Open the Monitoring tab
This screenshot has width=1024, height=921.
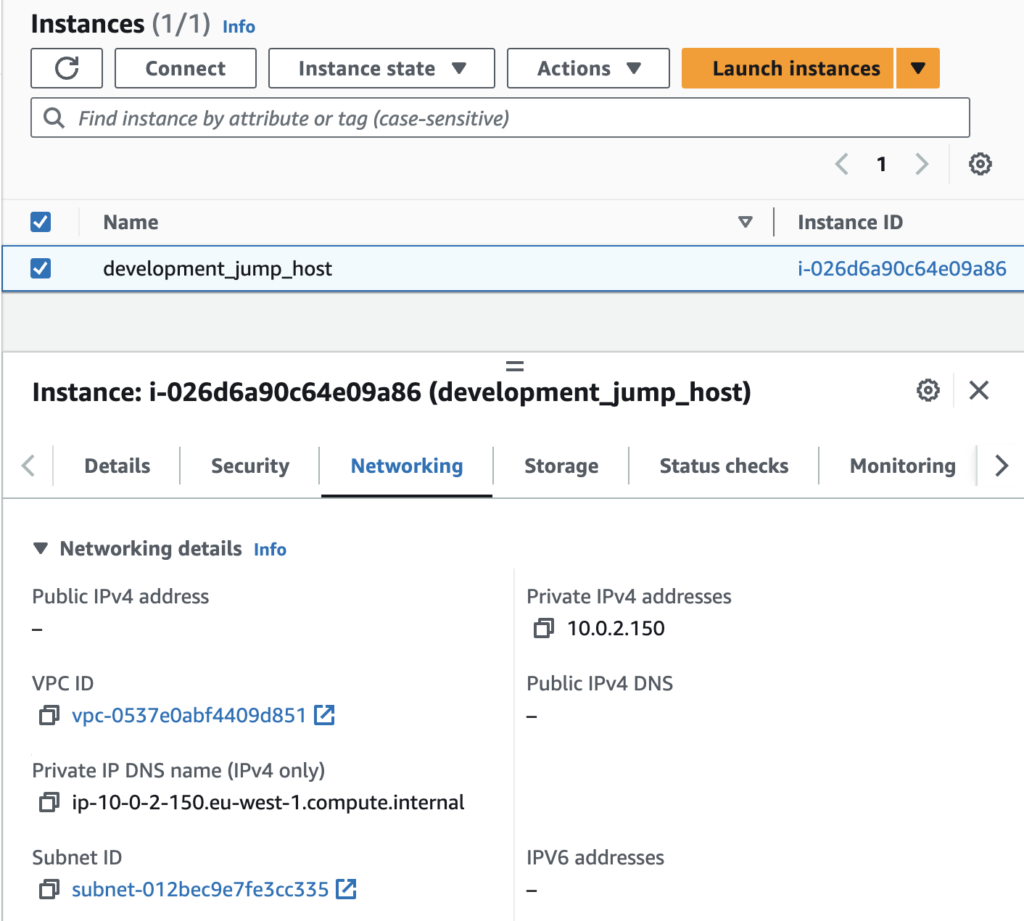901,465
